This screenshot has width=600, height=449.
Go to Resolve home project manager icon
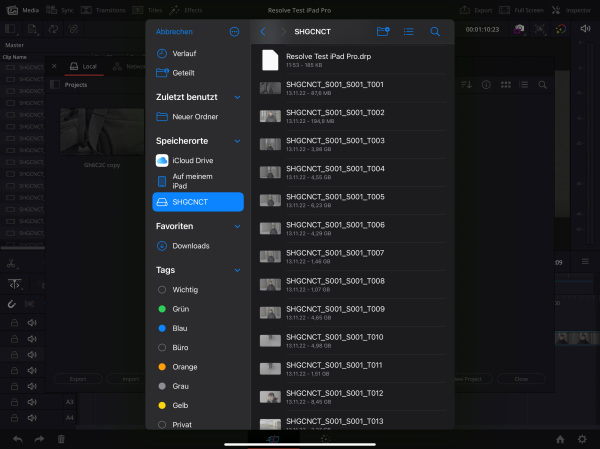click(x=560, y=439)
